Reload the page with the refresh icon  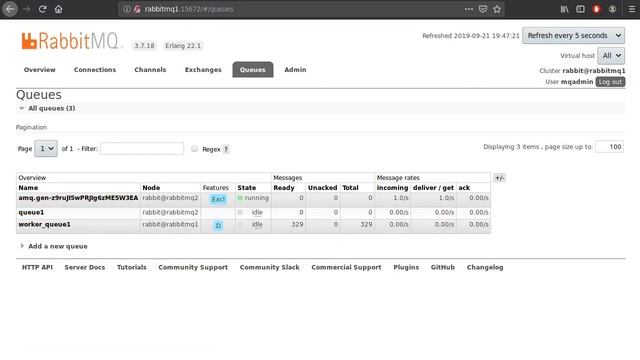click(42, 9)
